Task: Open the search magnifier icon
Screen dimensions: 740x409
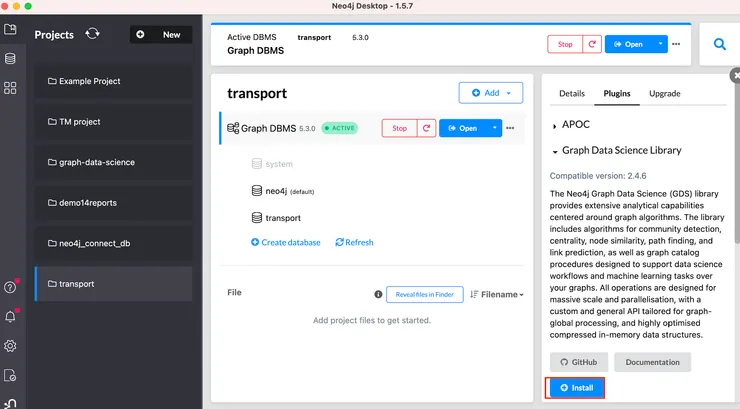Action: [719, 44]
